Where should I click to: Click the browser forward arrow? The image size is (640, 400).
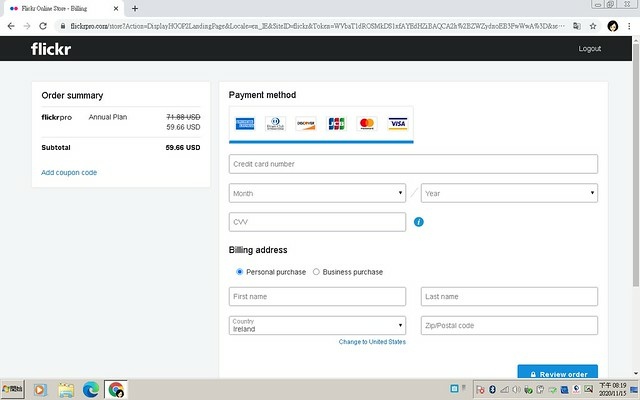click(x=27, y=26)
